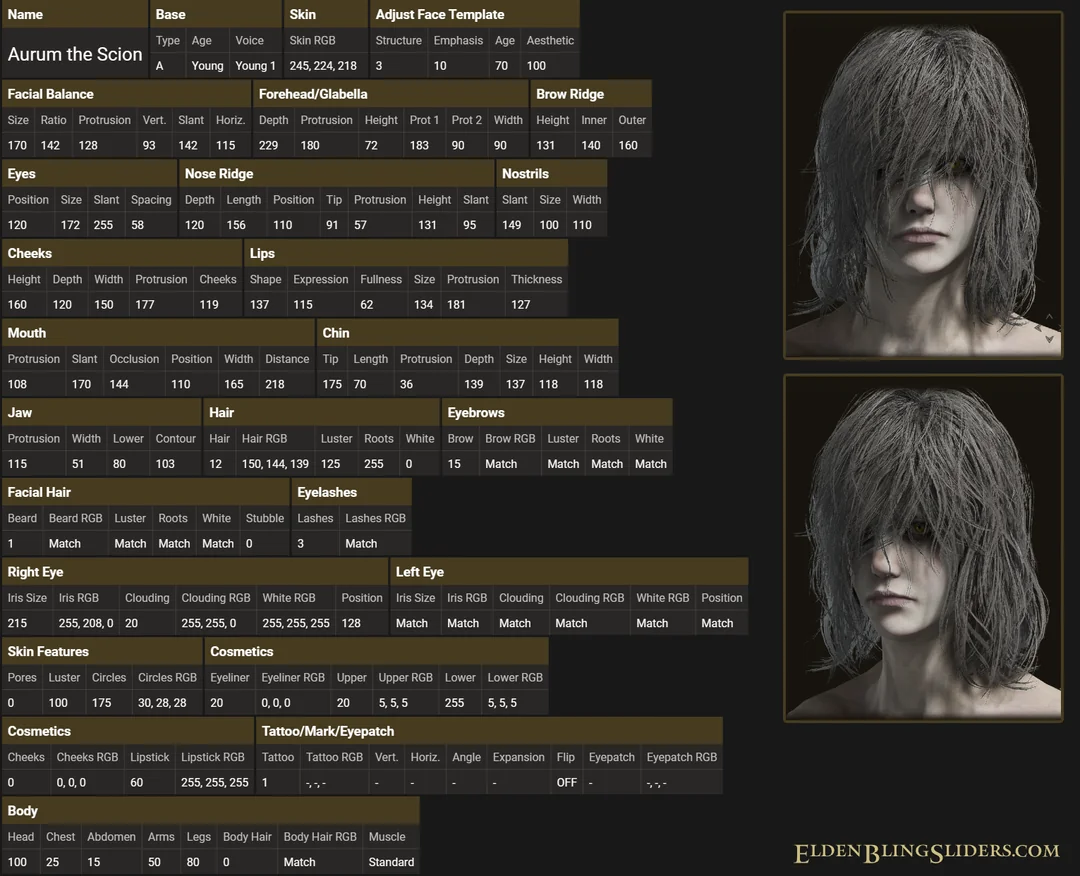Click the Body Chest value '25'
Viewport: 1080px width, 876px height.
(x=52, y=862)
